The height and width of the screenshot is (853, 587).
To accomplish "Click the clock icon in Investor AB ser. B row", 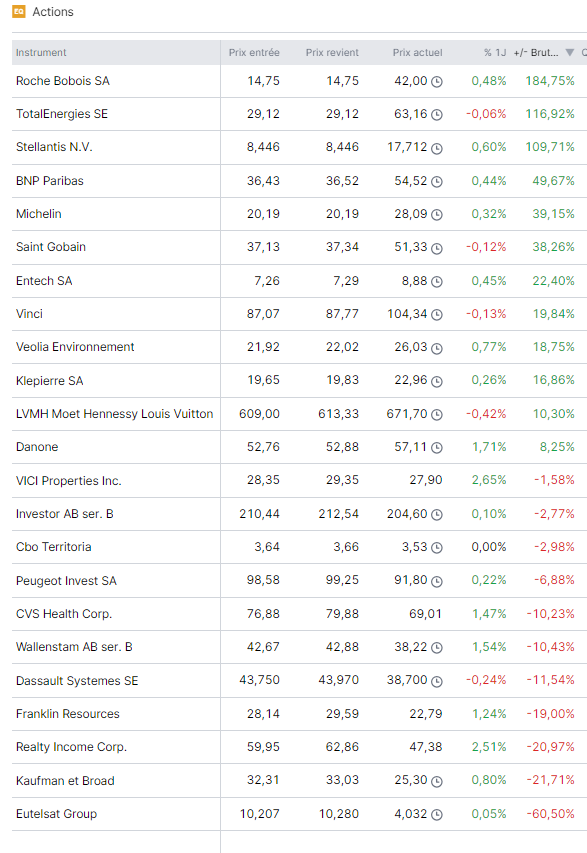I will click(436, 515).
